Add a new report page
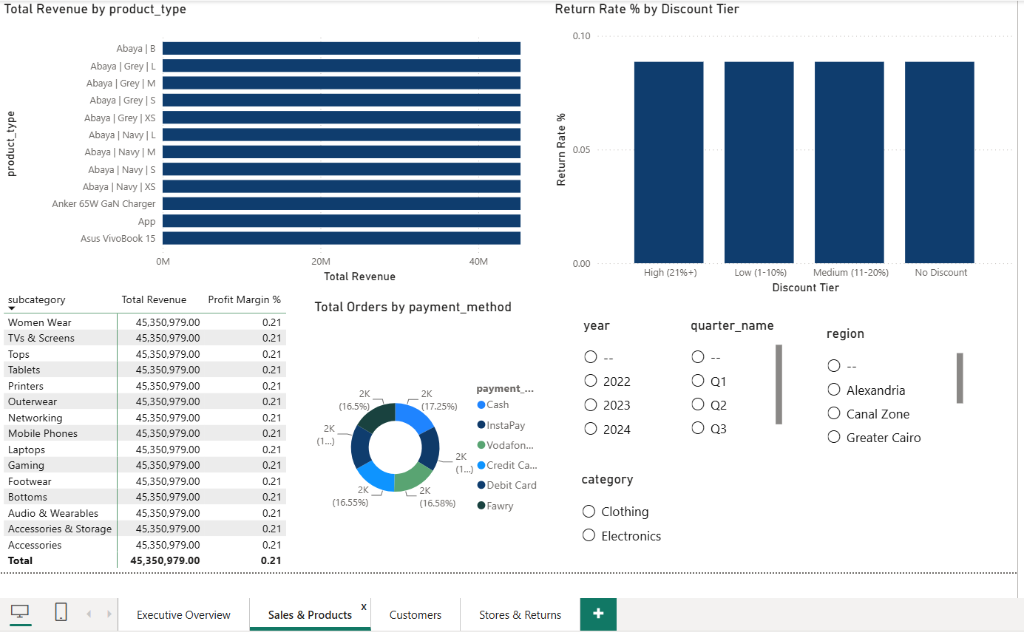Screen dimensions: 1024x632 click(598, 614)
